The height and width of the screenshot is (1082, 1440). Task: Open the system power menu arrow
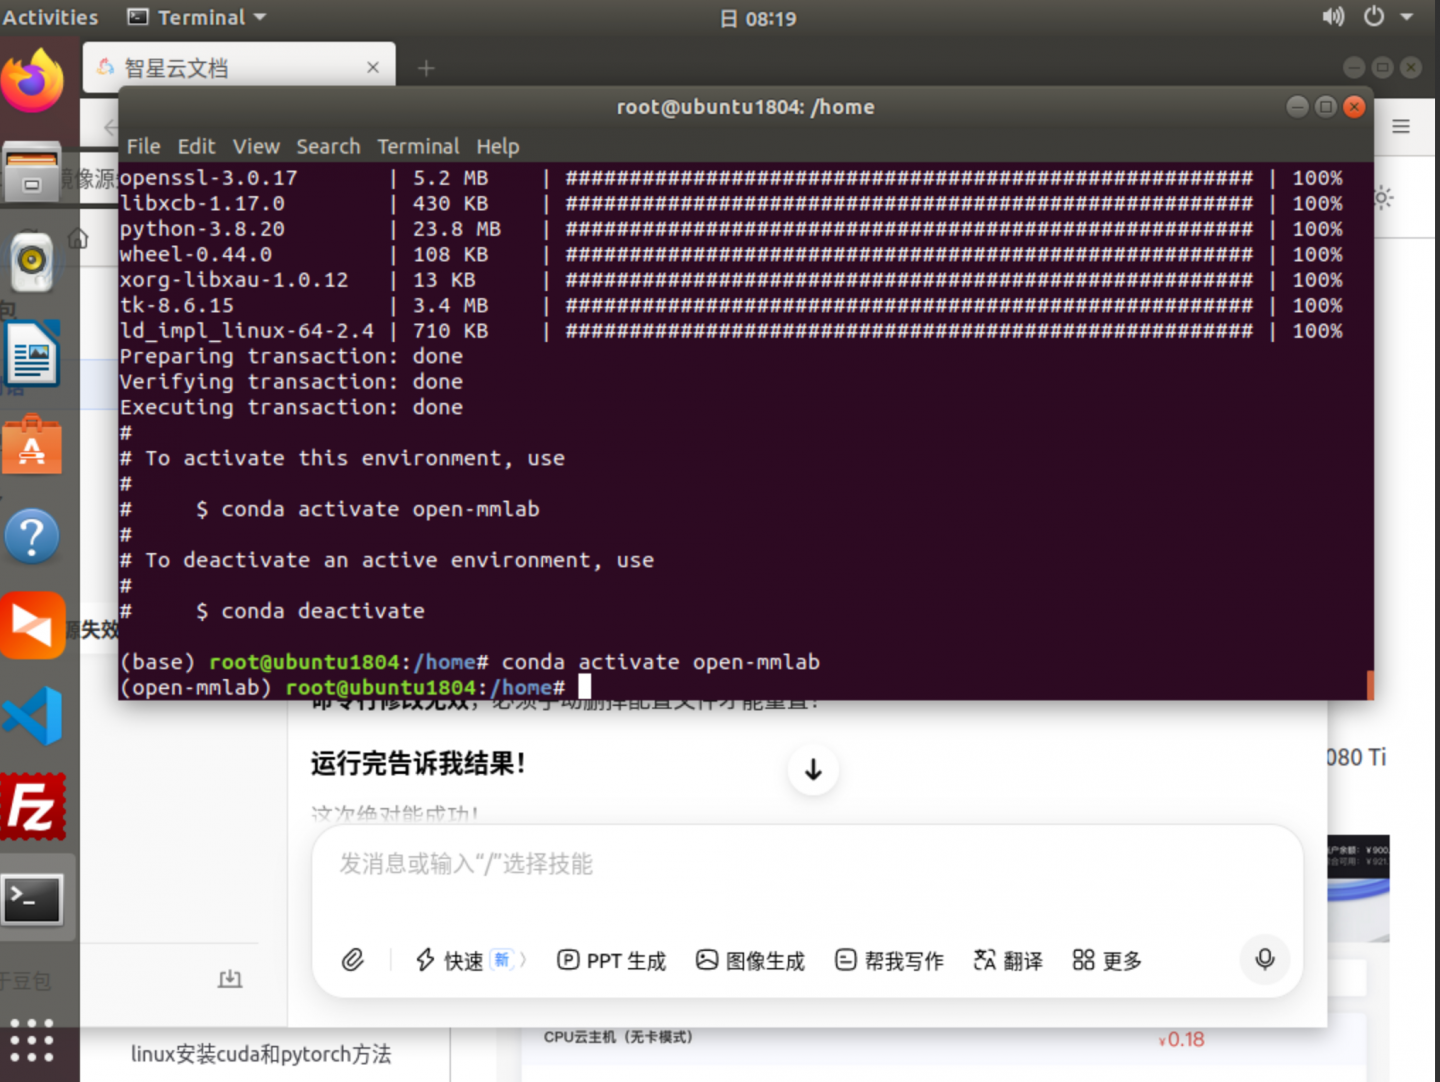pos(1406,17)
